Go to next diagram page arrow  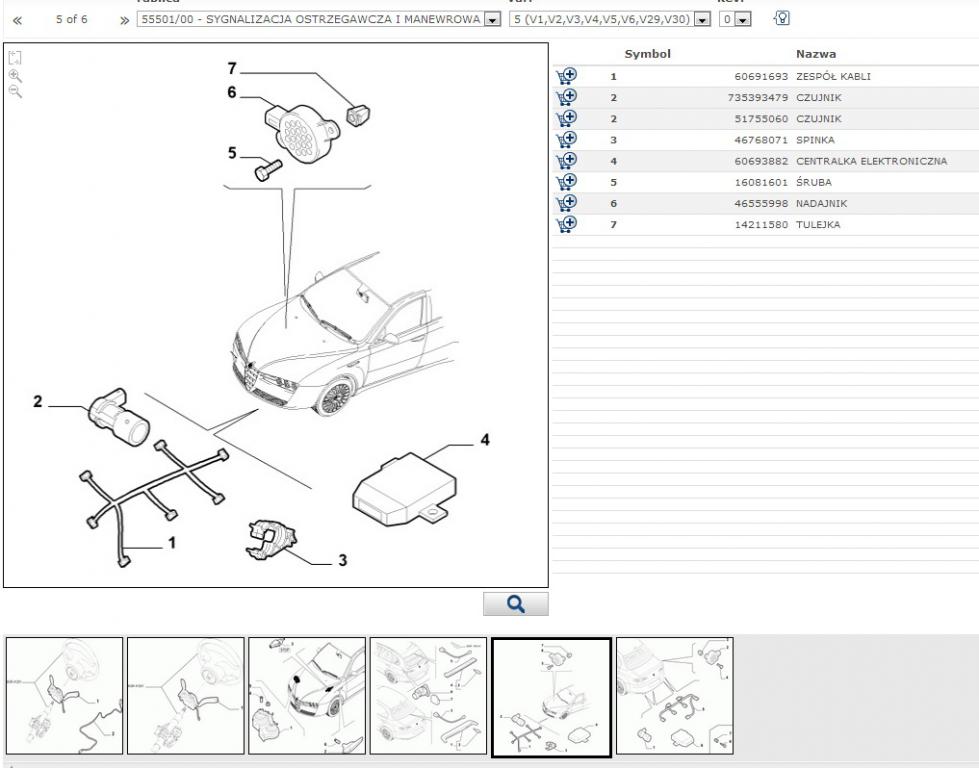pos(124,20)
